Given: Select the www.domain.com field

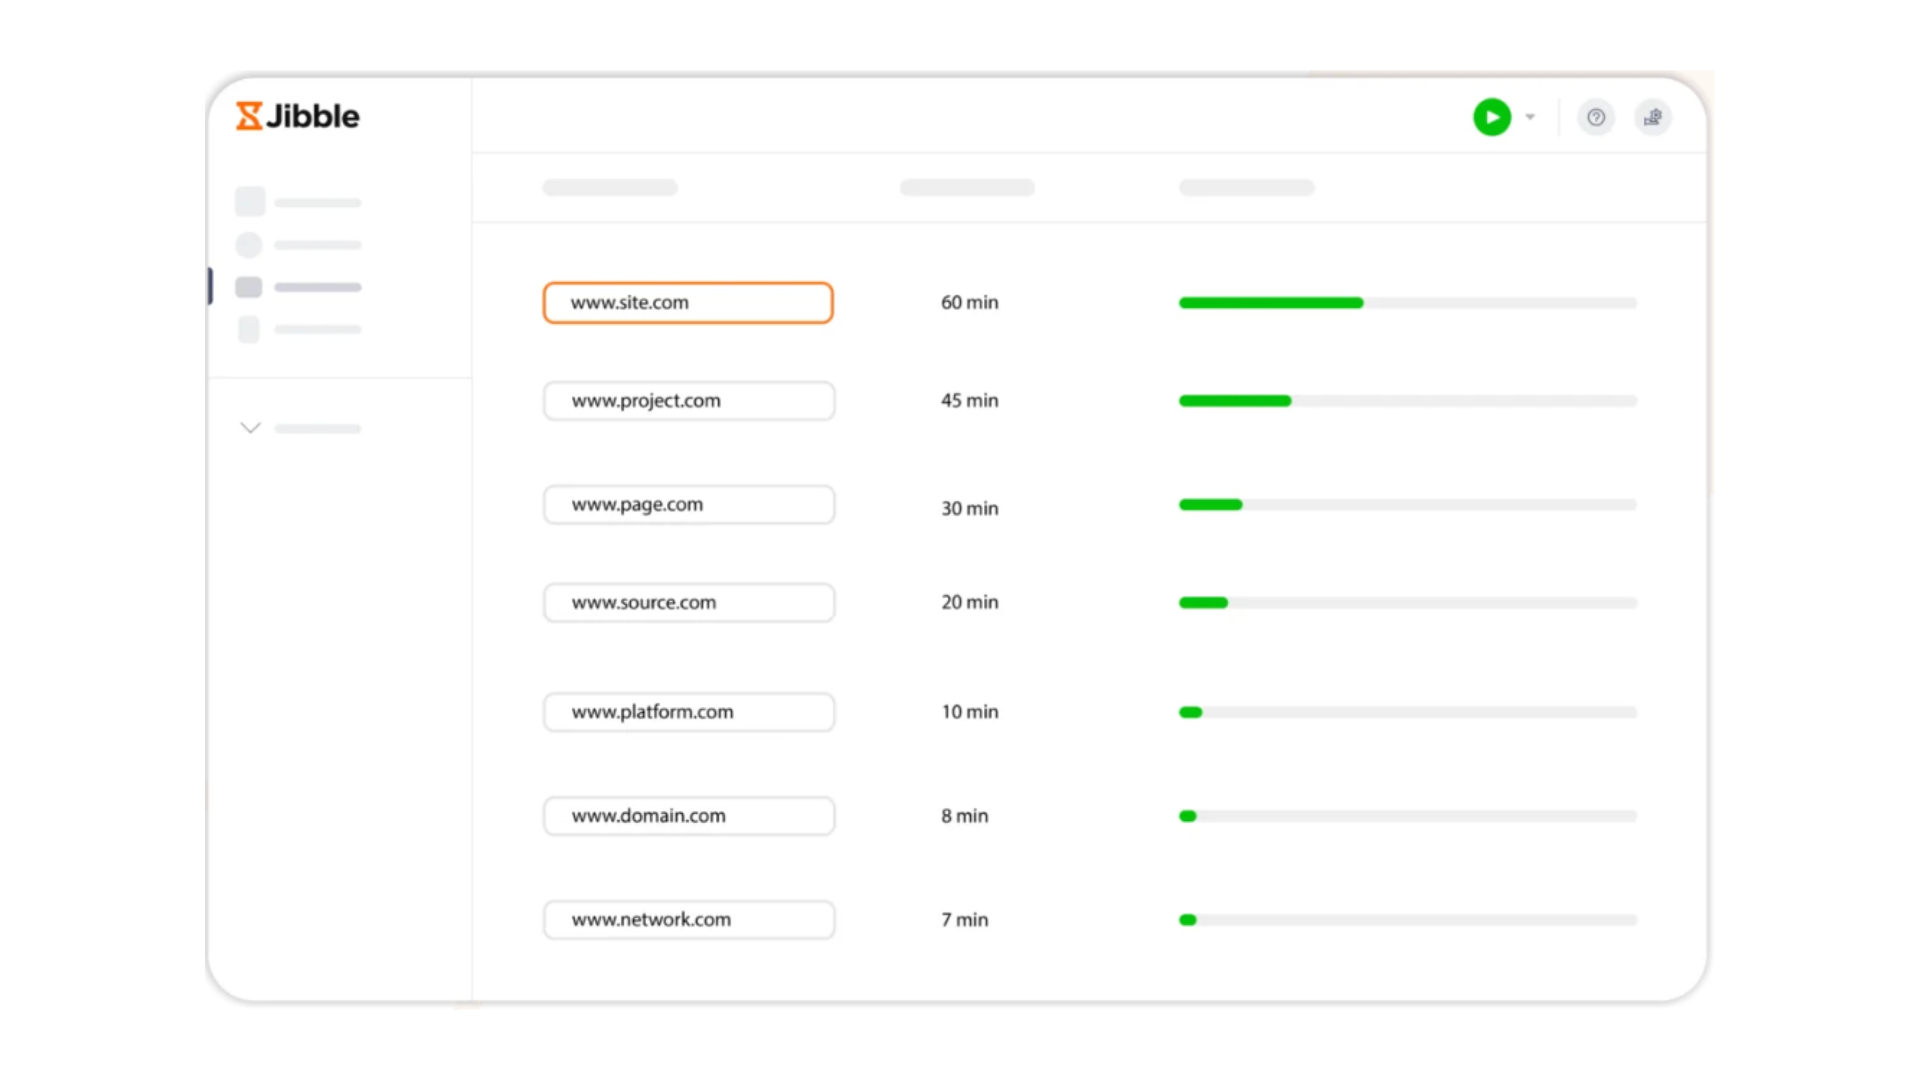Looking at the screenshot, I should [x=689, y=816].
